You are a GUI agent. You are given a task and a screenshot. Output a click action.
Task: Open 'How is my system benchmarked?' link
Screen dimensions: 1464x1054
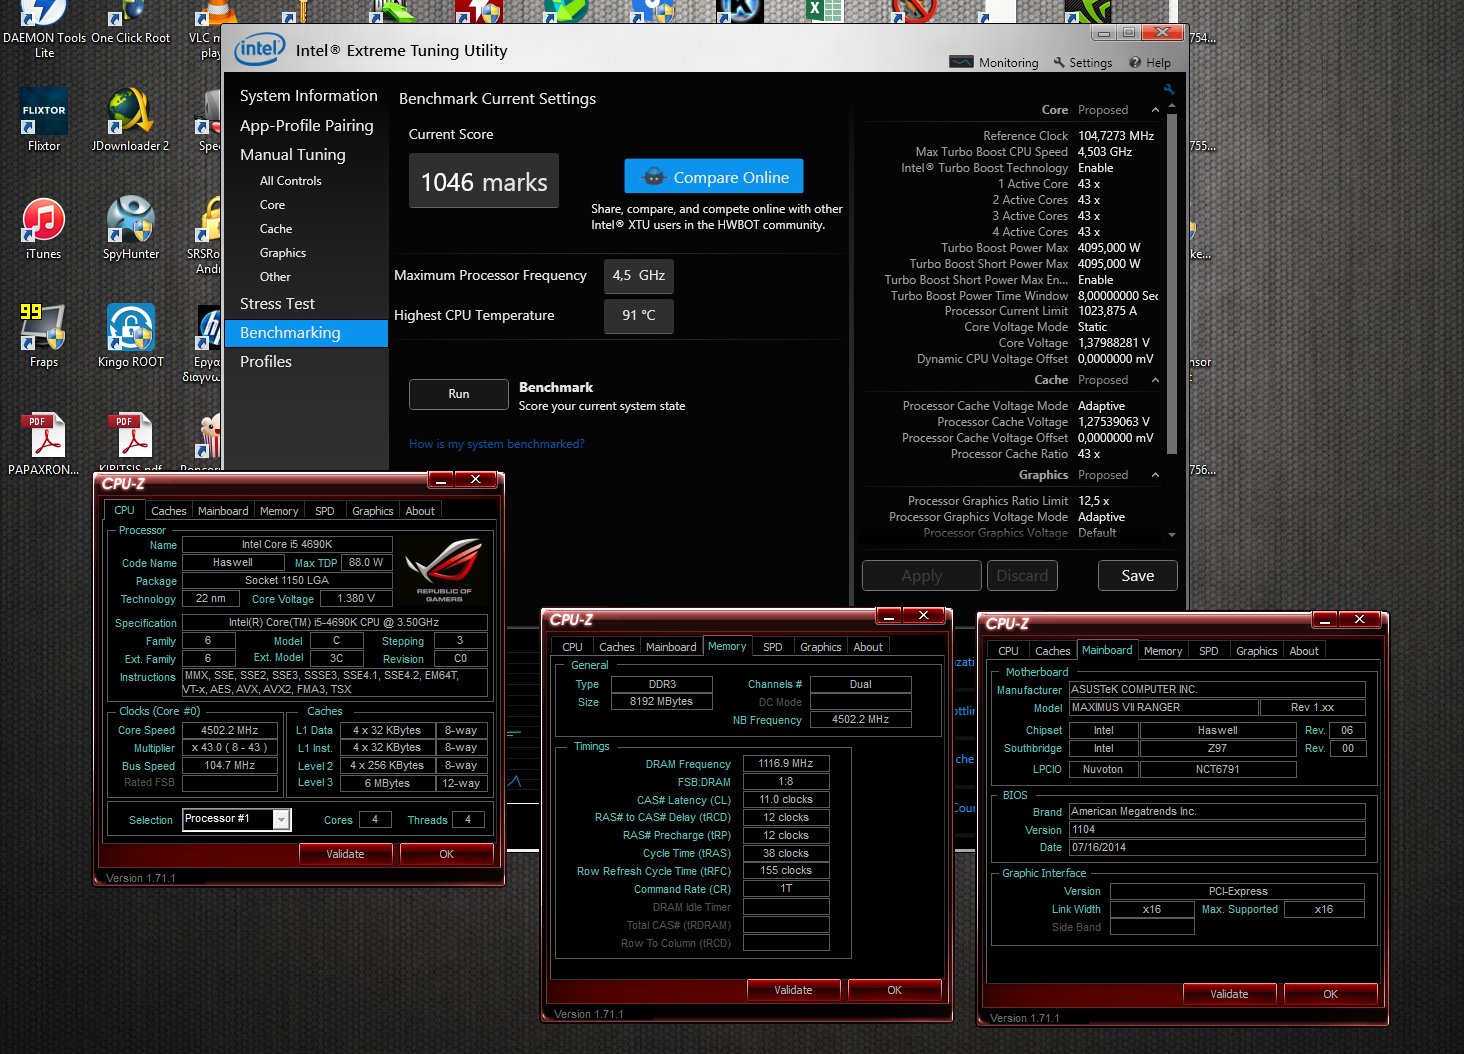[x=497, y=444]
